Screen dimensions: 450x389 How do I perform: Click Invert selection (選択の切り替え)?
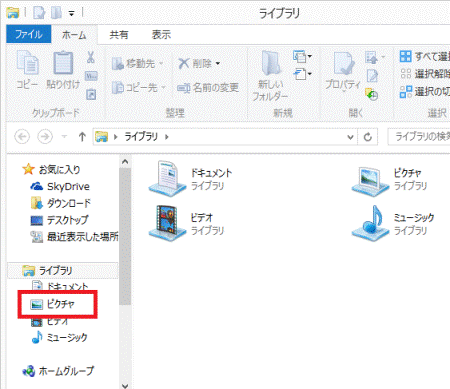tap(425, 91)
